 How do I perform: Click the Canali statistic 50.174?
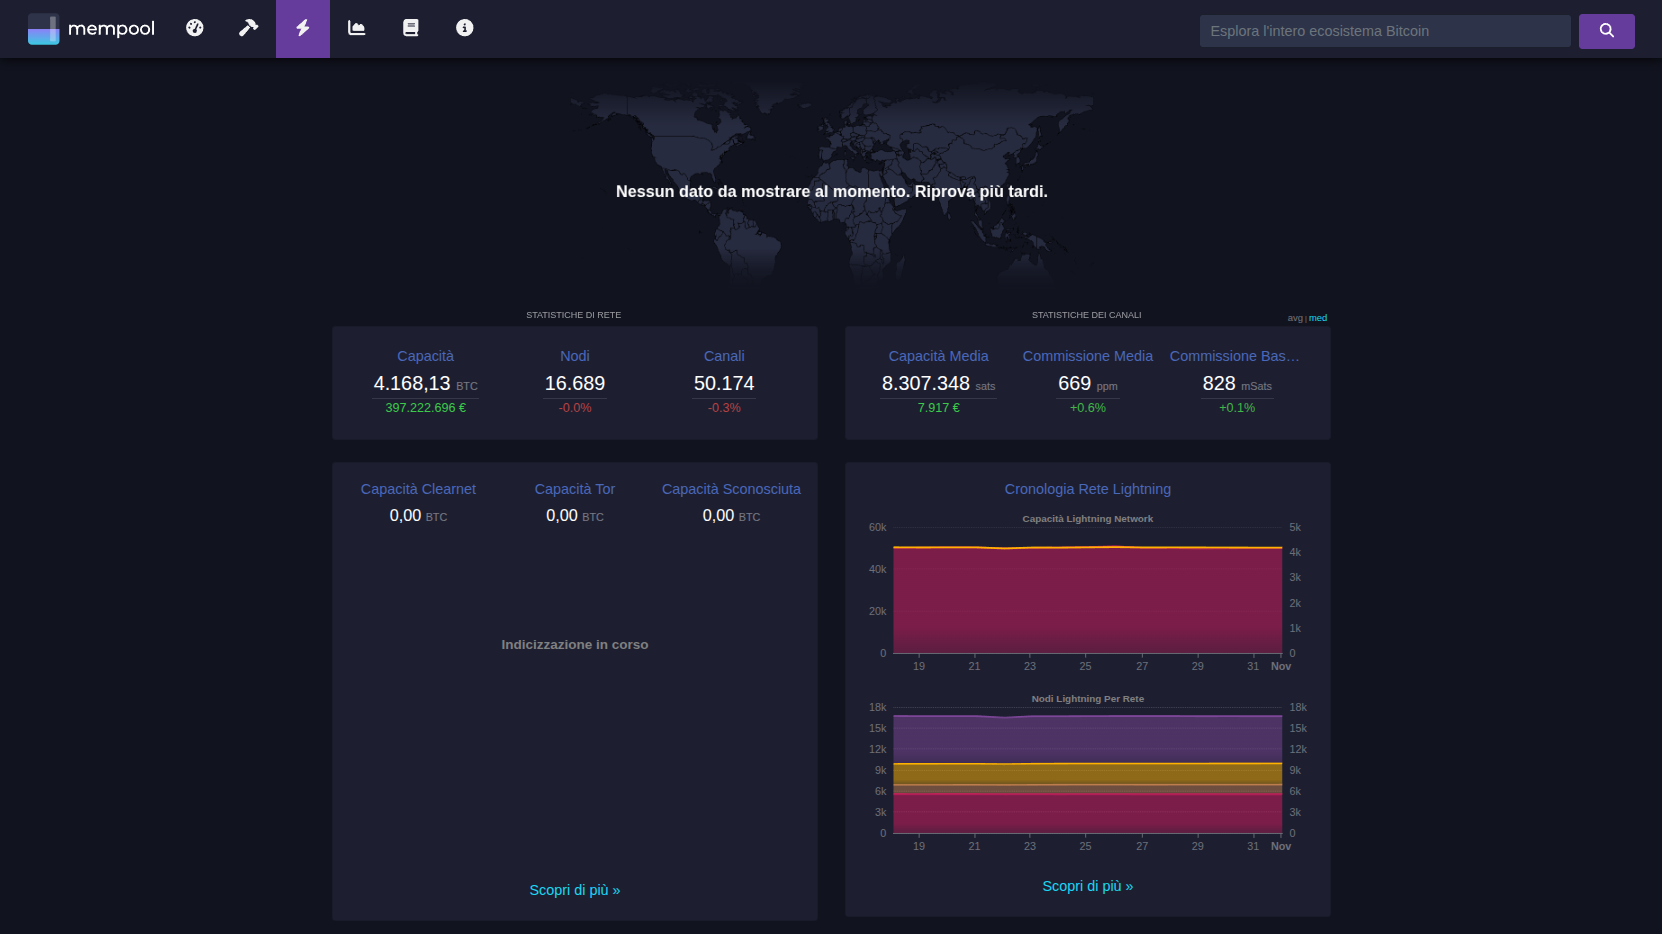(x=724, y=383)
